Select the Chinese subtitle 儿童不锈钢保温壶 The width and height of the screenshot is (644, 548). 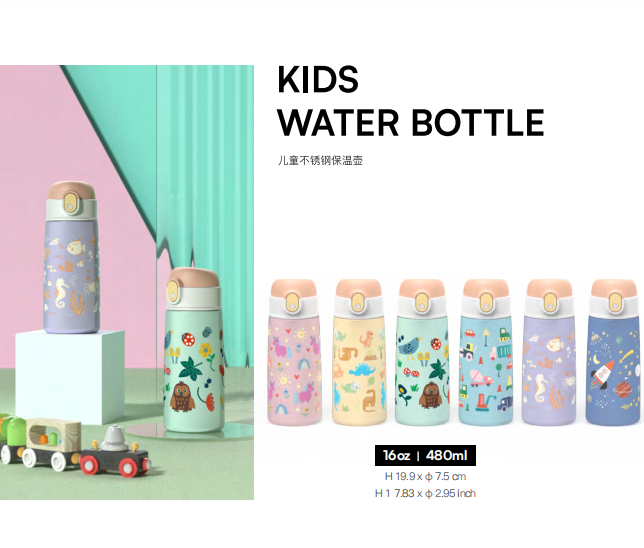click(320, 160)
